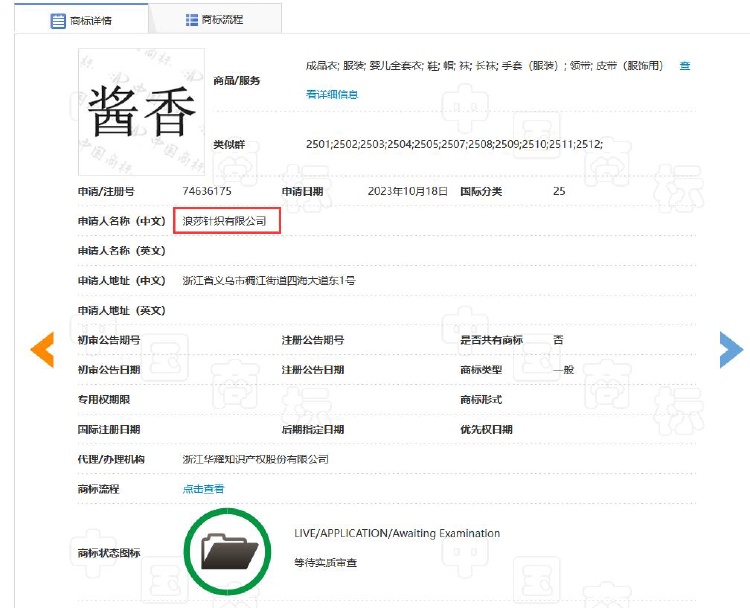Open the 看详细信息 link under goods list

coord(332,94)
